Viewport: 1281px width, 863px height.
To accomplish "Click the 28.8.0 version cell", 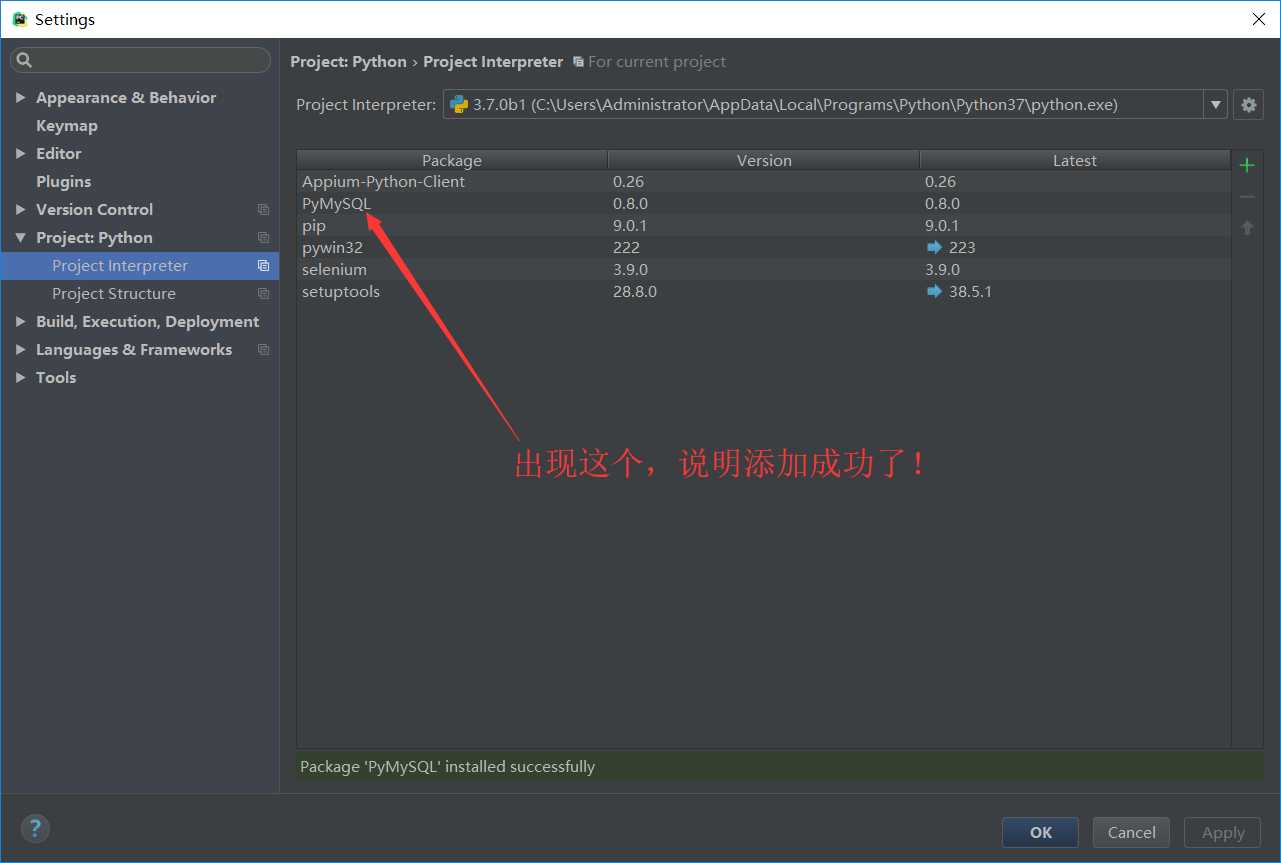I will click(x=635, y=291).
